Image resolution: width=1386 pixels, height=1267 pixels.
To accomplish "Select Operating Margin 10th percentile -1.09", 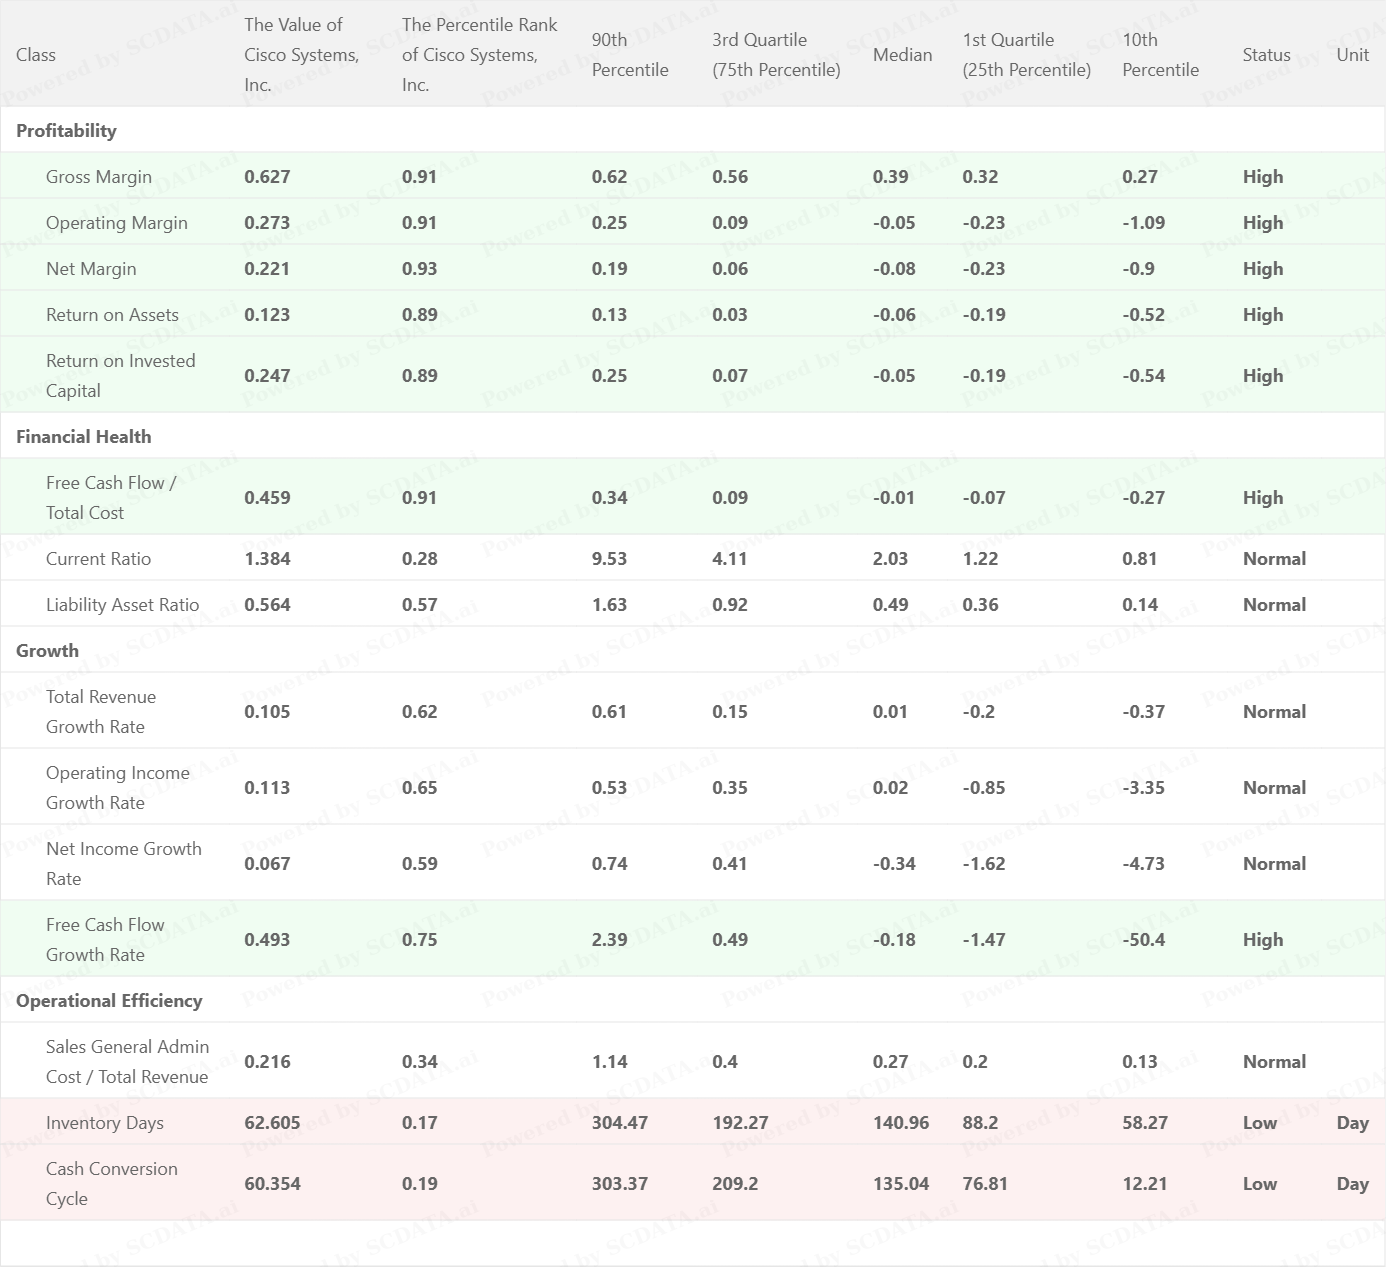I will 1143,223.
